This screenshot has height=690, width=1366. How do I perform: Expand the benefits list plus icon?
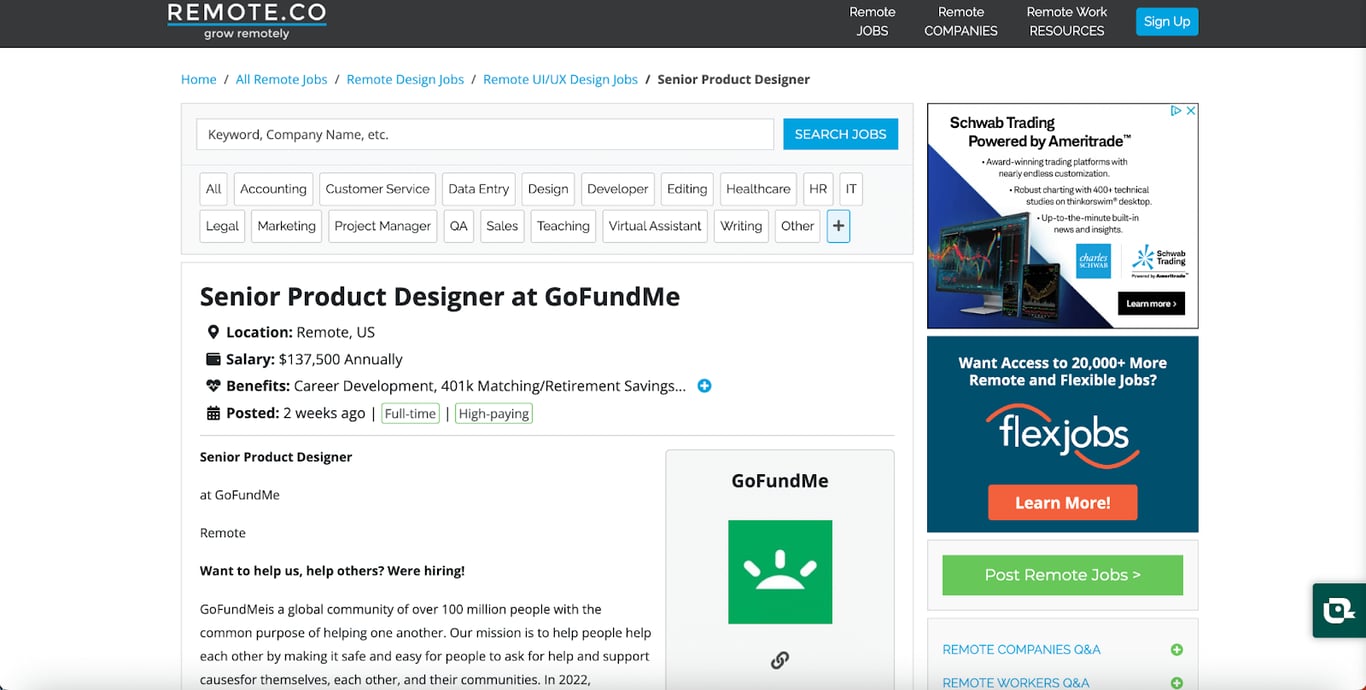(704, 386)
